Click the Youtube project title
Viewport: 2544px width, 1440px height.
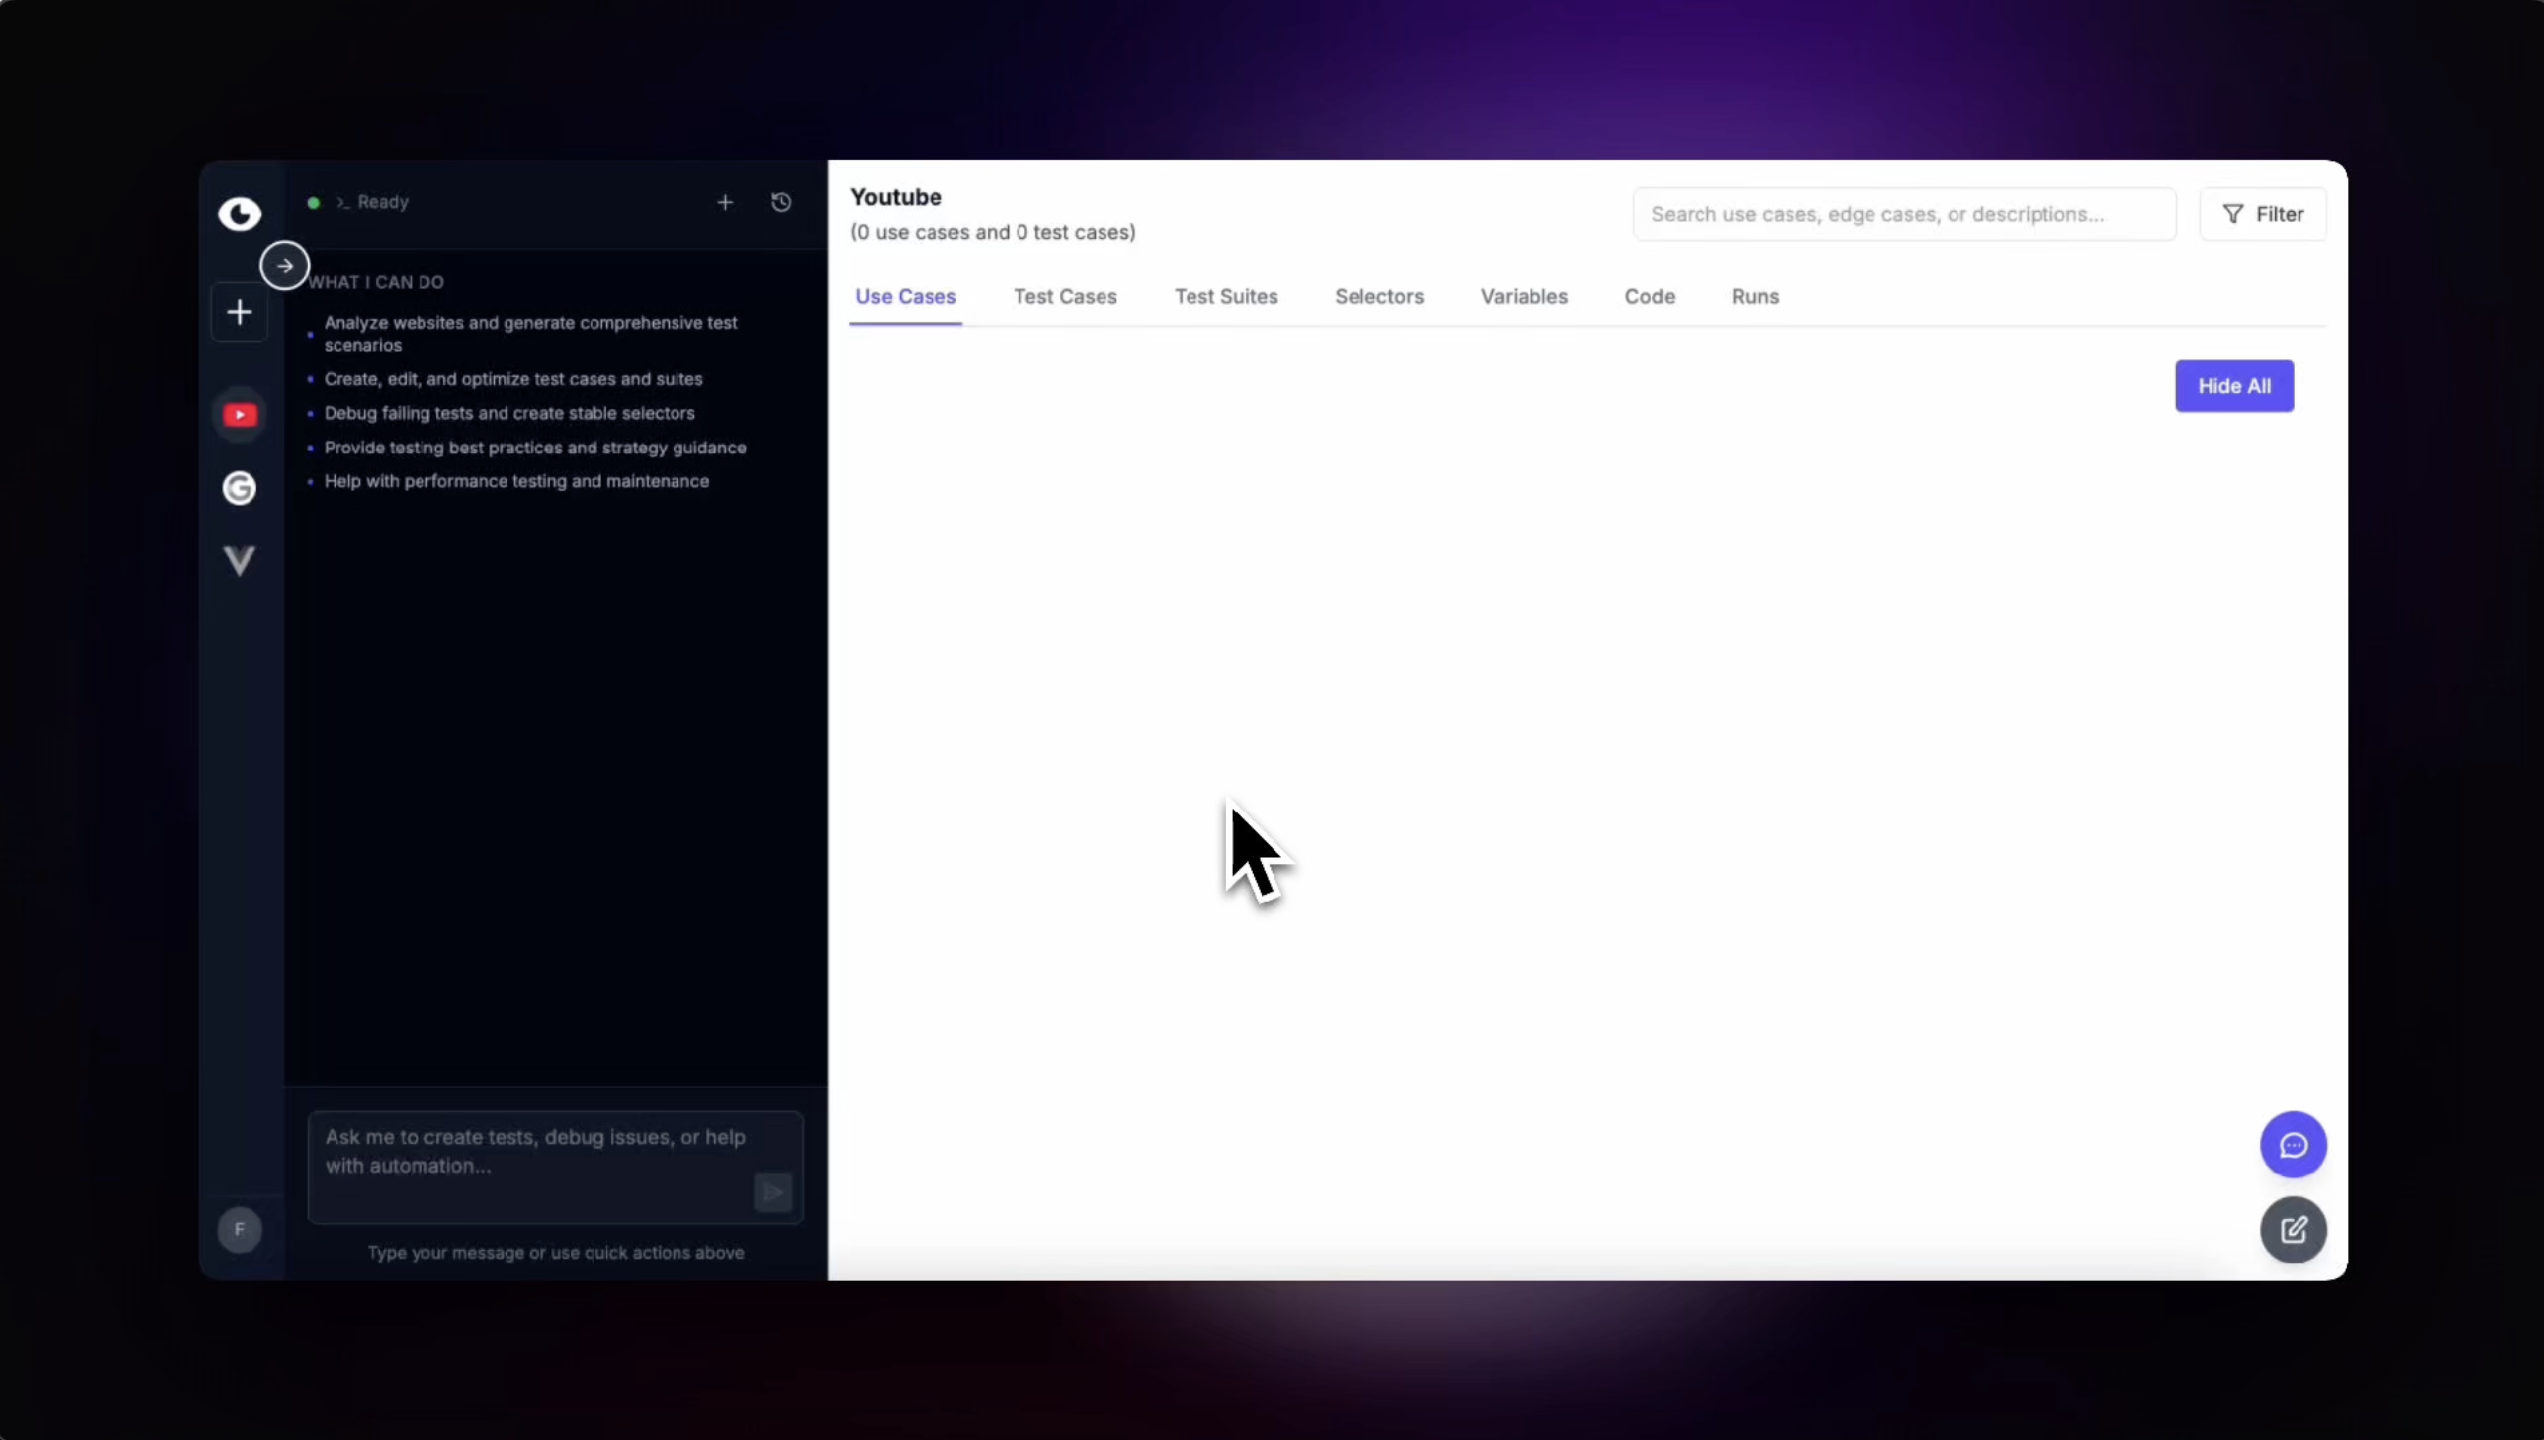click(895, 197)
